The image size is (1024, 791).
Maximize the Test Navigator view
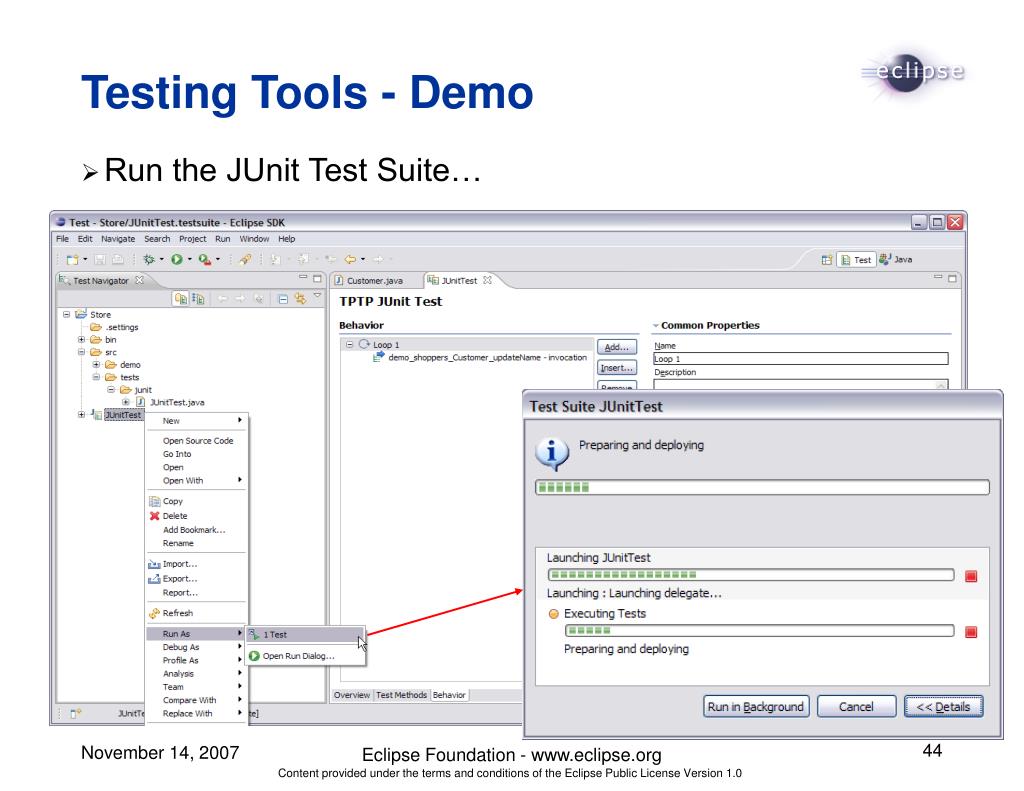point(317,278)
